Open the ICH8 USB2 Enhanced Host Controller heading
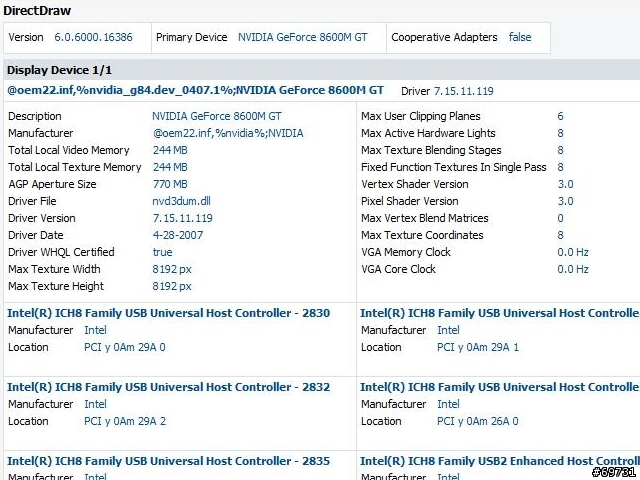Screen dimensions: 640x480 tap(500, 461)
